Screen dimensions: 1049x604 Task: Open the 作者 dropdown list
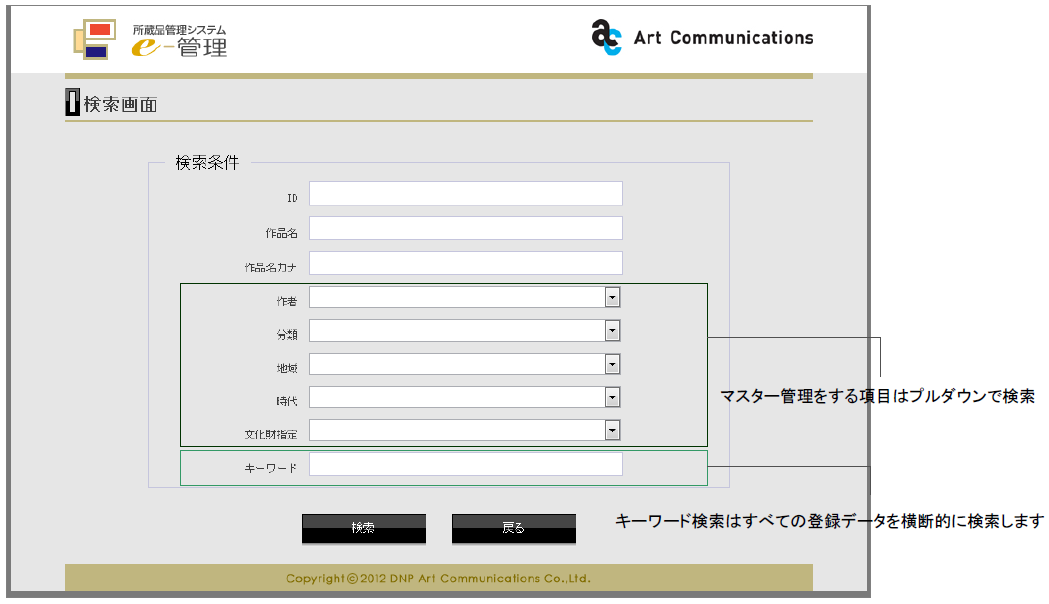612,297
